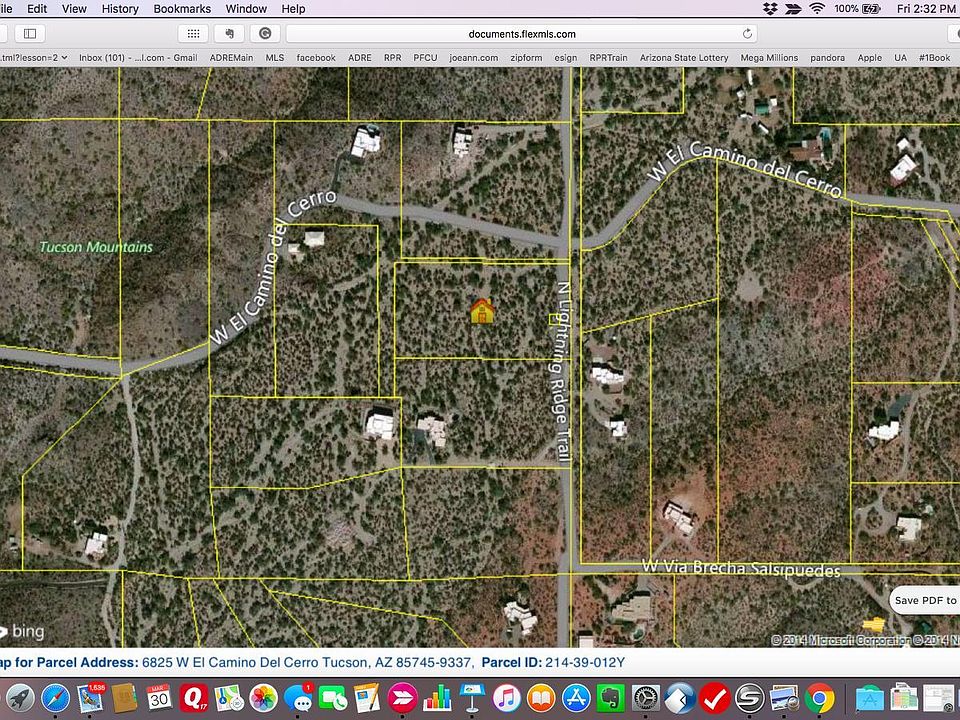The width and height of the screenshot is (960, 720).
Task: Open the Window menu
Action: click(x=246, y=9)
